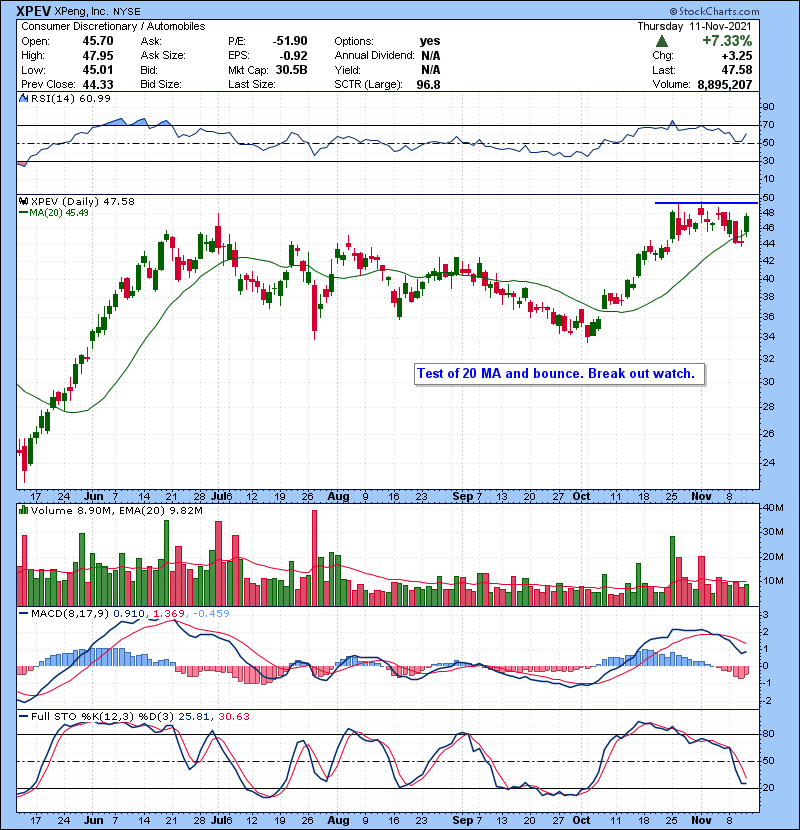Image resolution: width=800 pixels, height=830 pixels.
Task: Click the 24 label on price axis
Action: (768, 463)
